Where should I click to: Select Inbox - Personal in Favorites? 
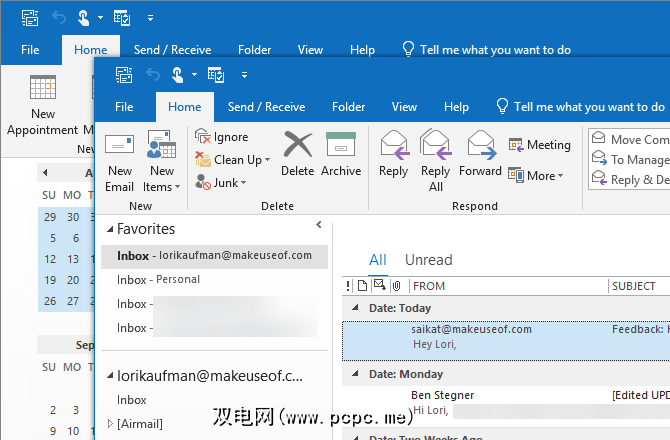tap(159, 280)
